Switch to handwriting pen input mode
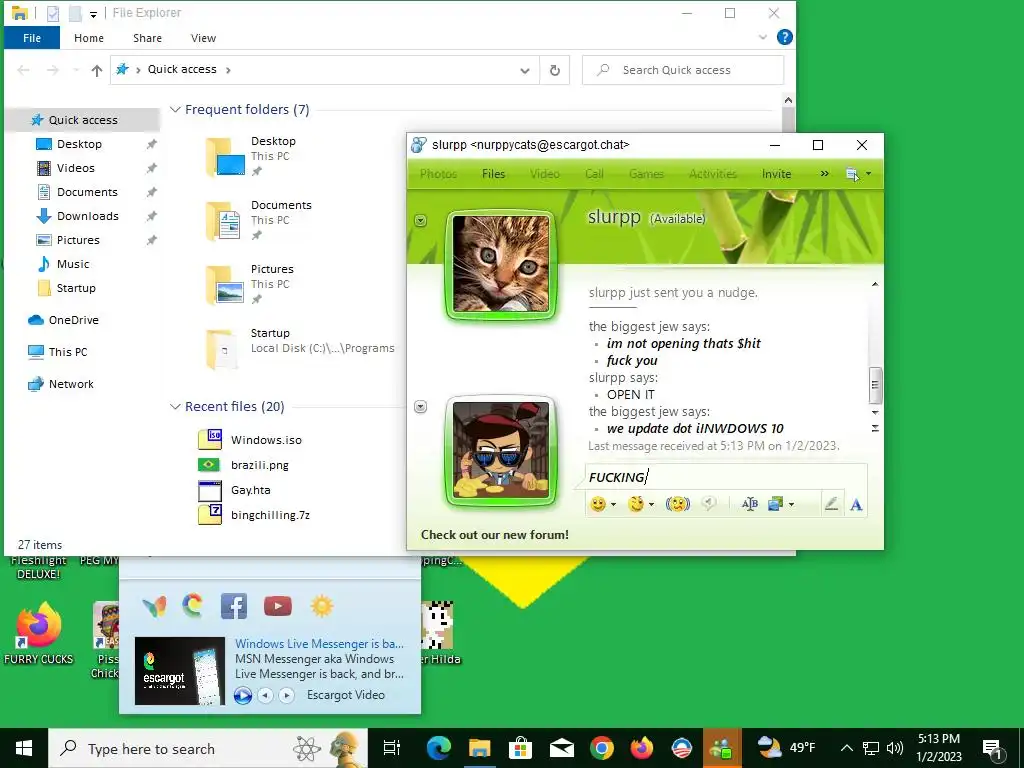This screenshot has height=768, width=1024. pos(831,504)
